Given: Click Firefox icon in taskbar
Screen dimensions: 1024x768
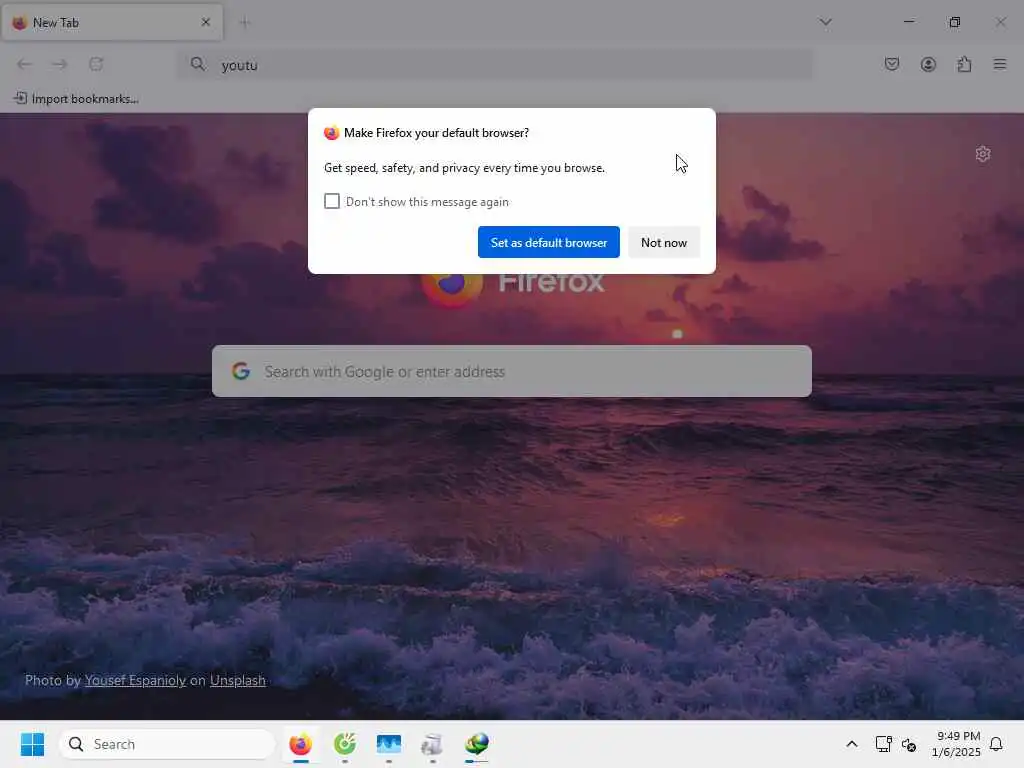Looking at the screenshot, I should [300, 744].
